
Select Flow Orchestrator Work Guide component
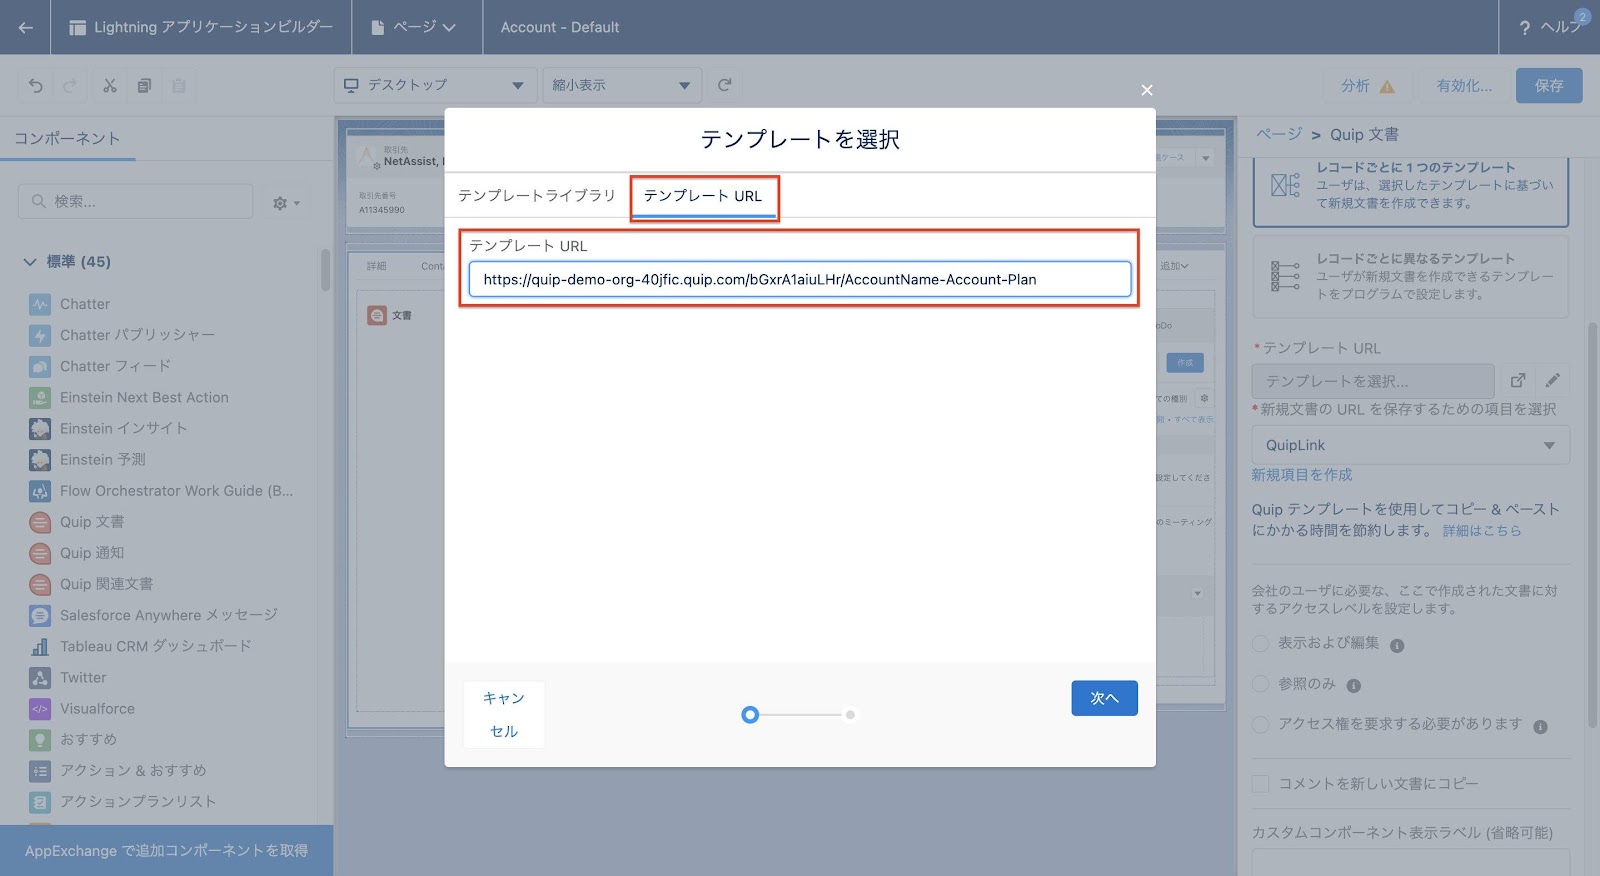coord(162,490)
